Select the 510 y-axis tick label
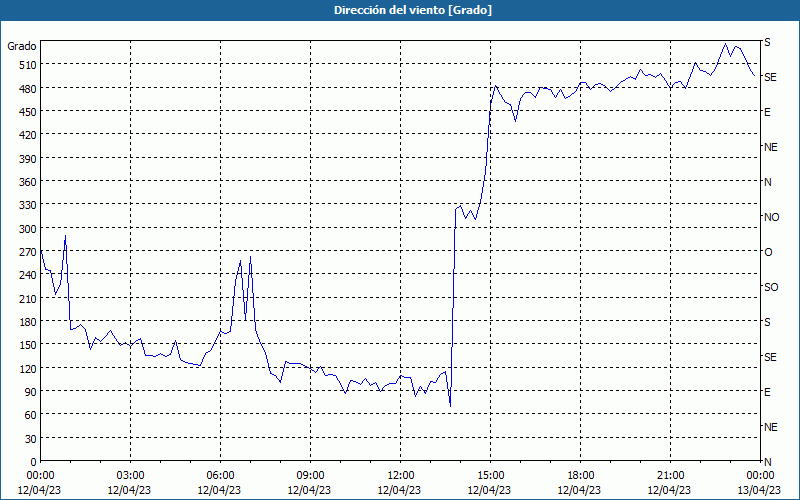 pos(29,65)
